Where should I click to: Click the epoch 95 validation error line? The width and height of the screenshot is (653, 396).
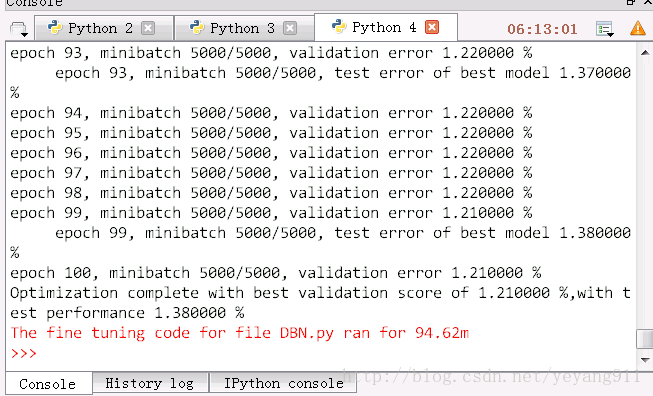pos(271,133)
